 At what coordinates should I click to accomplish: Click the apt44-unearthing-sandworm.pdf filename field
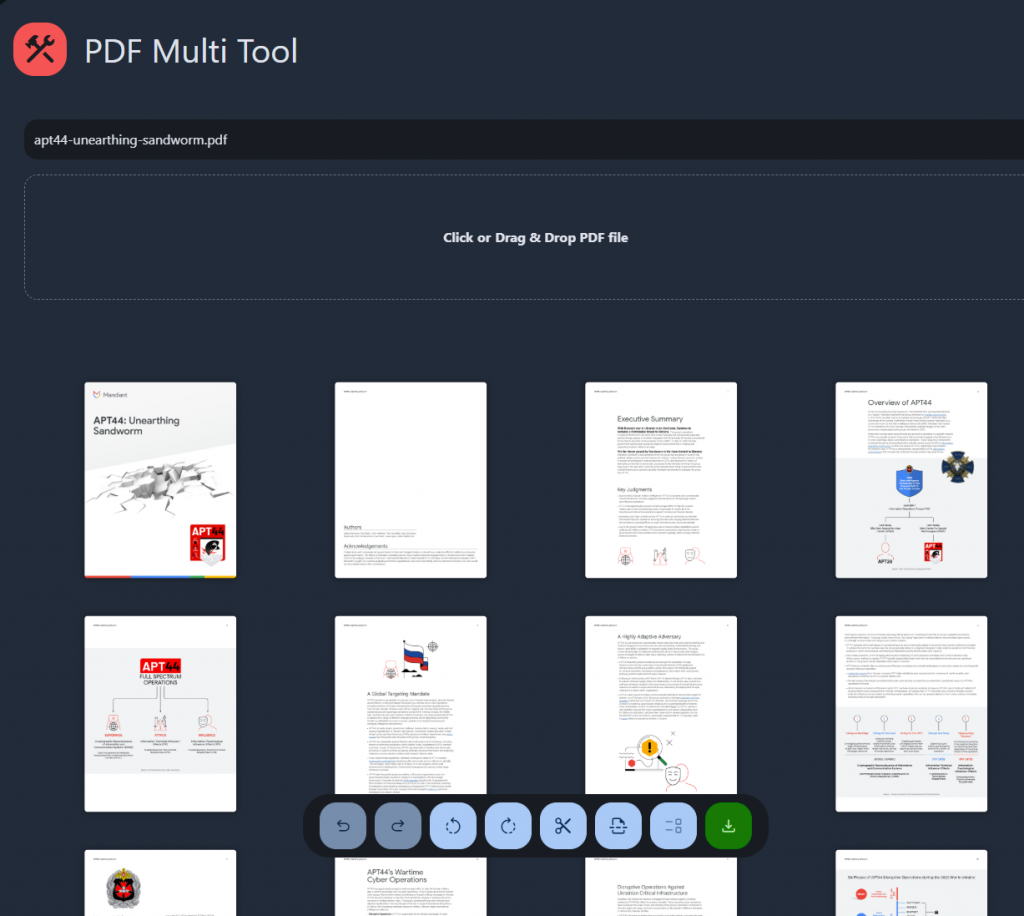pos(524,140)
